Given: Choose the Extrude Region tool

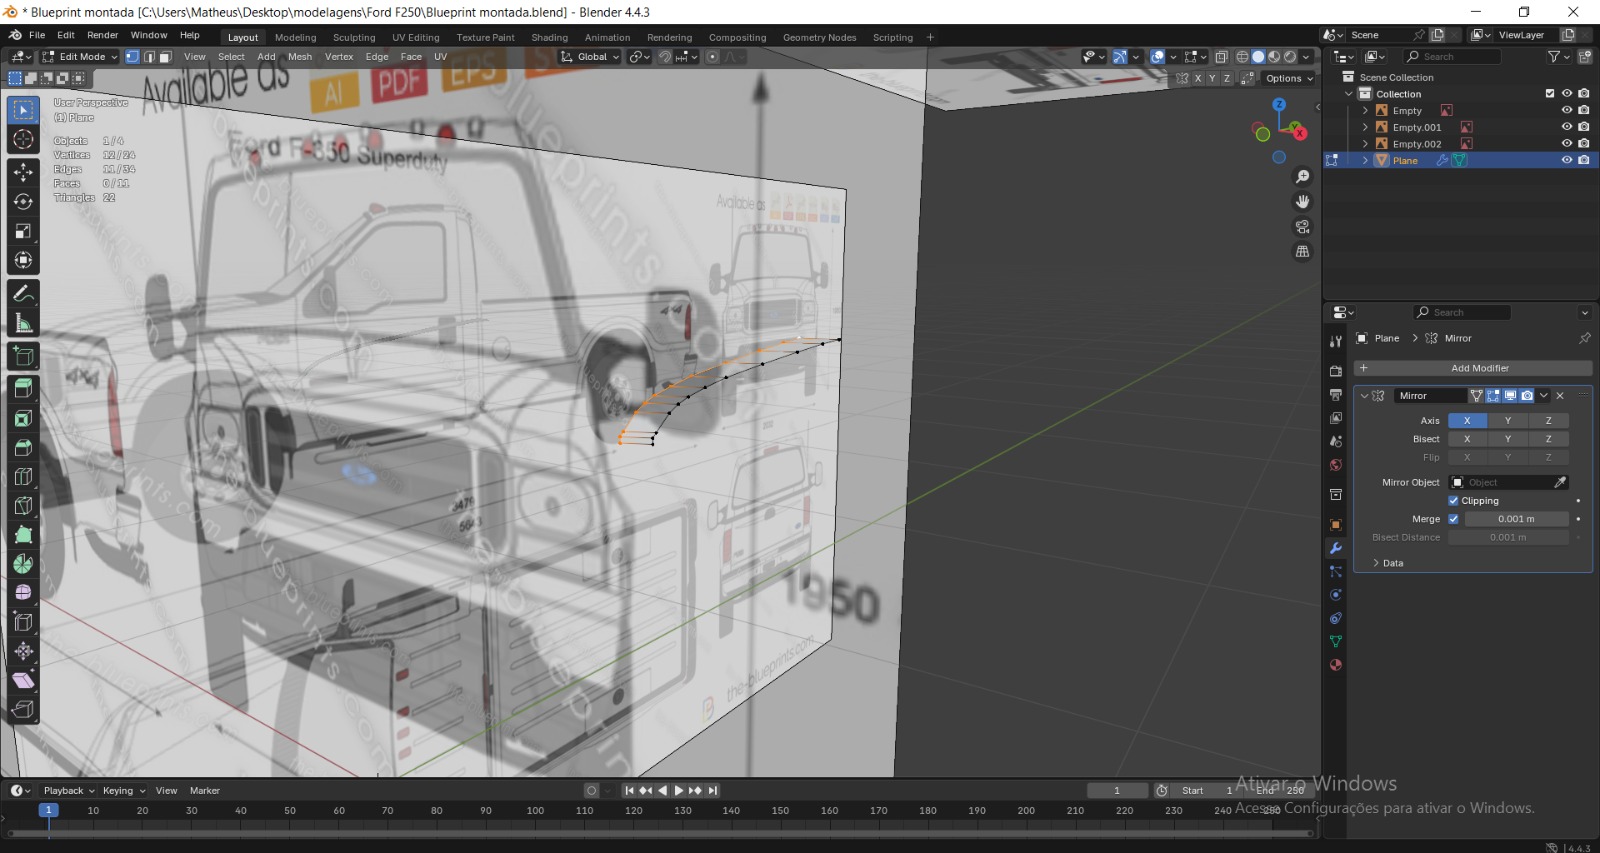Looking at the screenshot, I should [x=23, y=389].
